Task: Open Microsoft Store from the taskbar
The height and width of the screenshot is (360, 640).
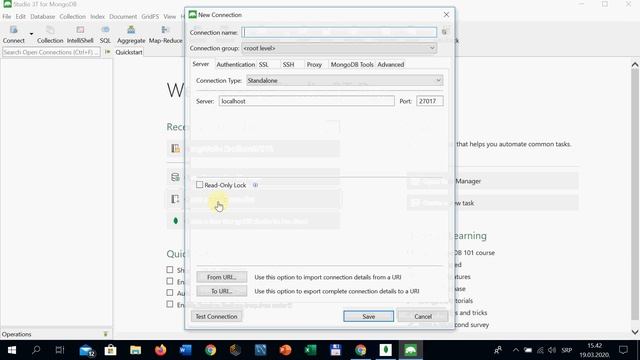Action: pos(111,350)
